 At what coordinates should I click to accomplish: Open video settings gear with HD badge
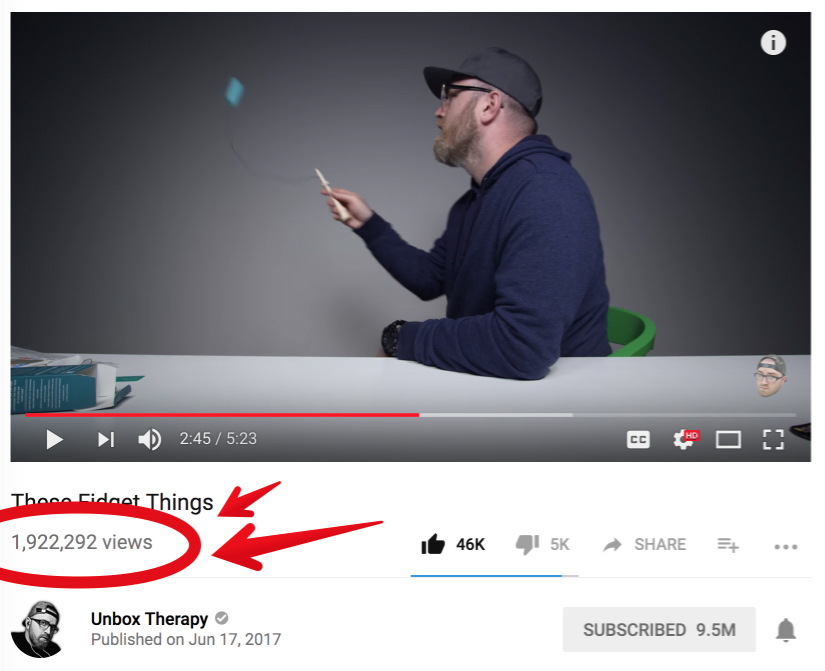tap(685, 439)
